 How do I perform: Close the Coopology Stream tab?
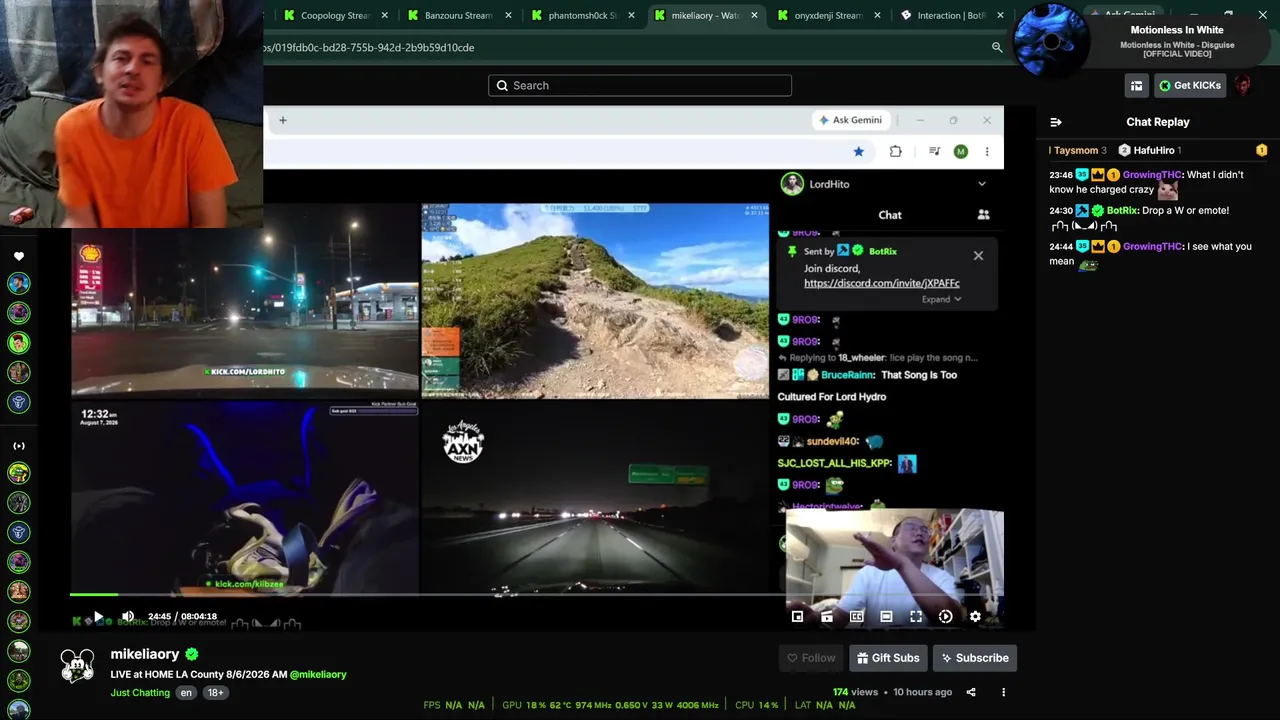[x=385, y=15]
